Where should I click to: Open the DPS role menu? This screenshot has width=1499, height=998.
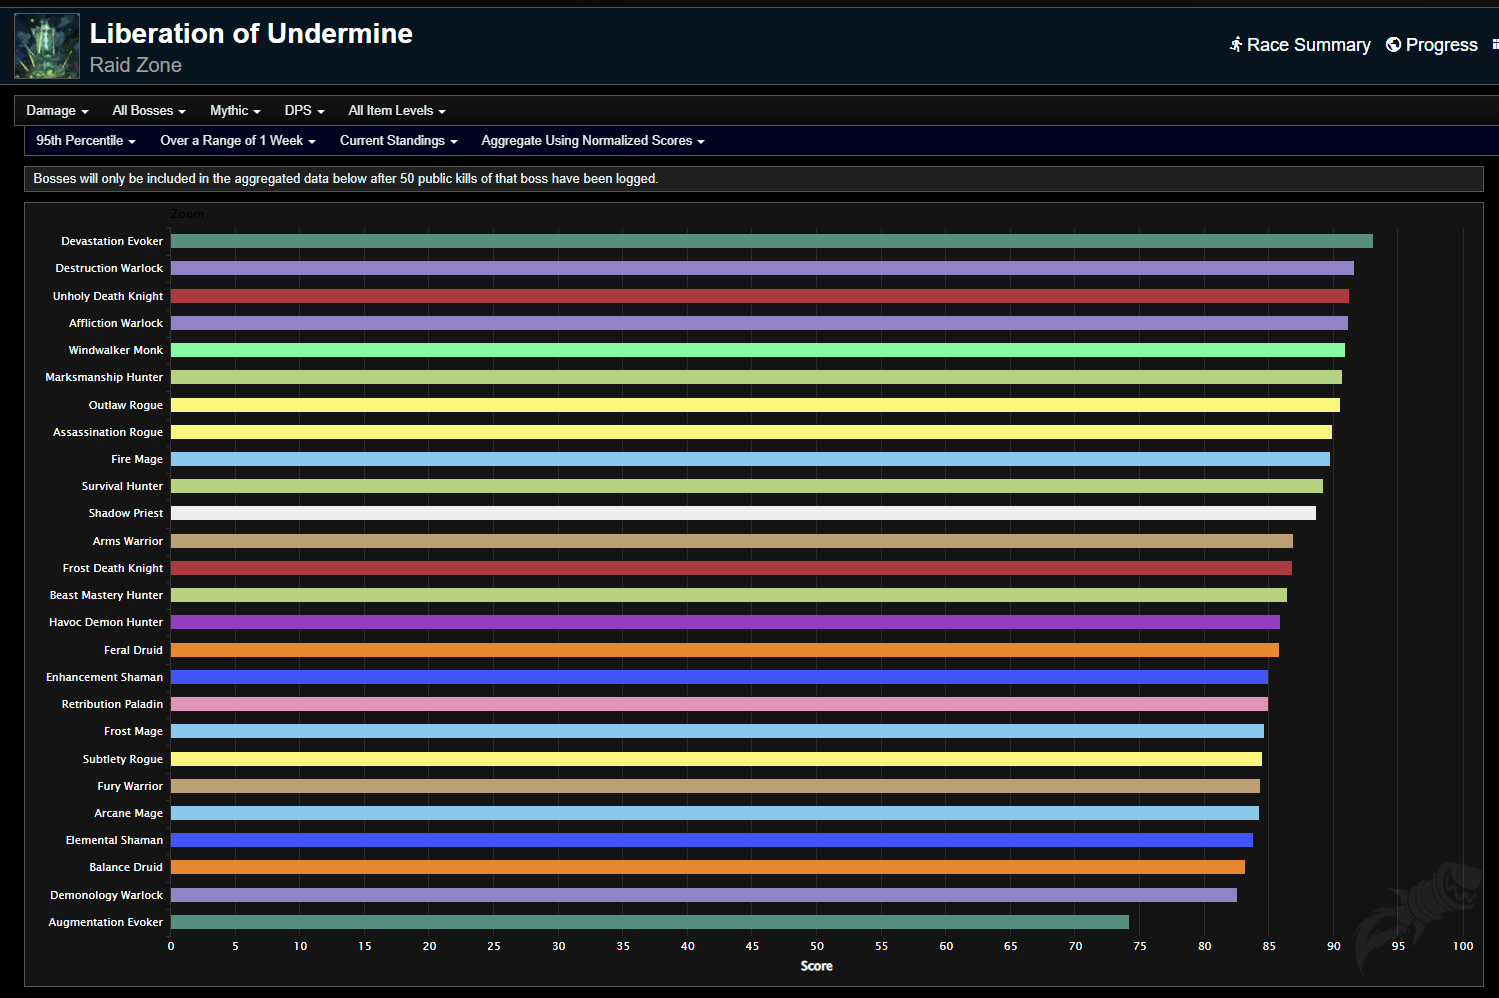click(x=304, y=111)
